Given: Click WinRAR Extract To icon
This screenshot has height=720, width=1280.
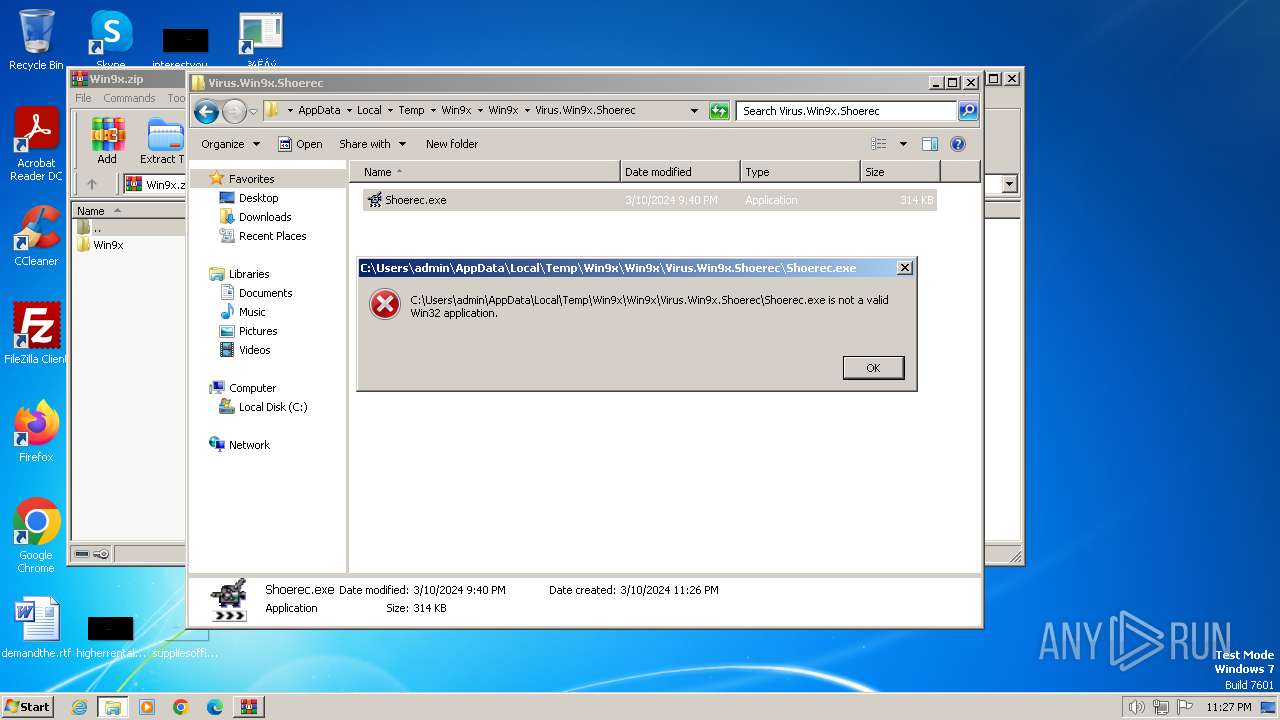Looking at the screenshot, I should point(162,142).
